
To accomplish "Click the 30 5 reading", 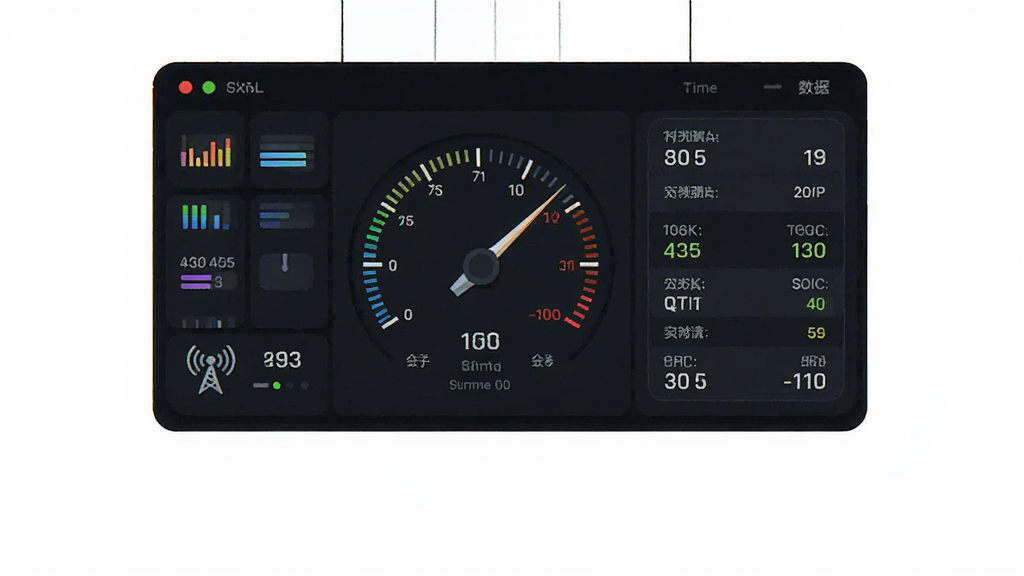I will [x=685, y=381].
